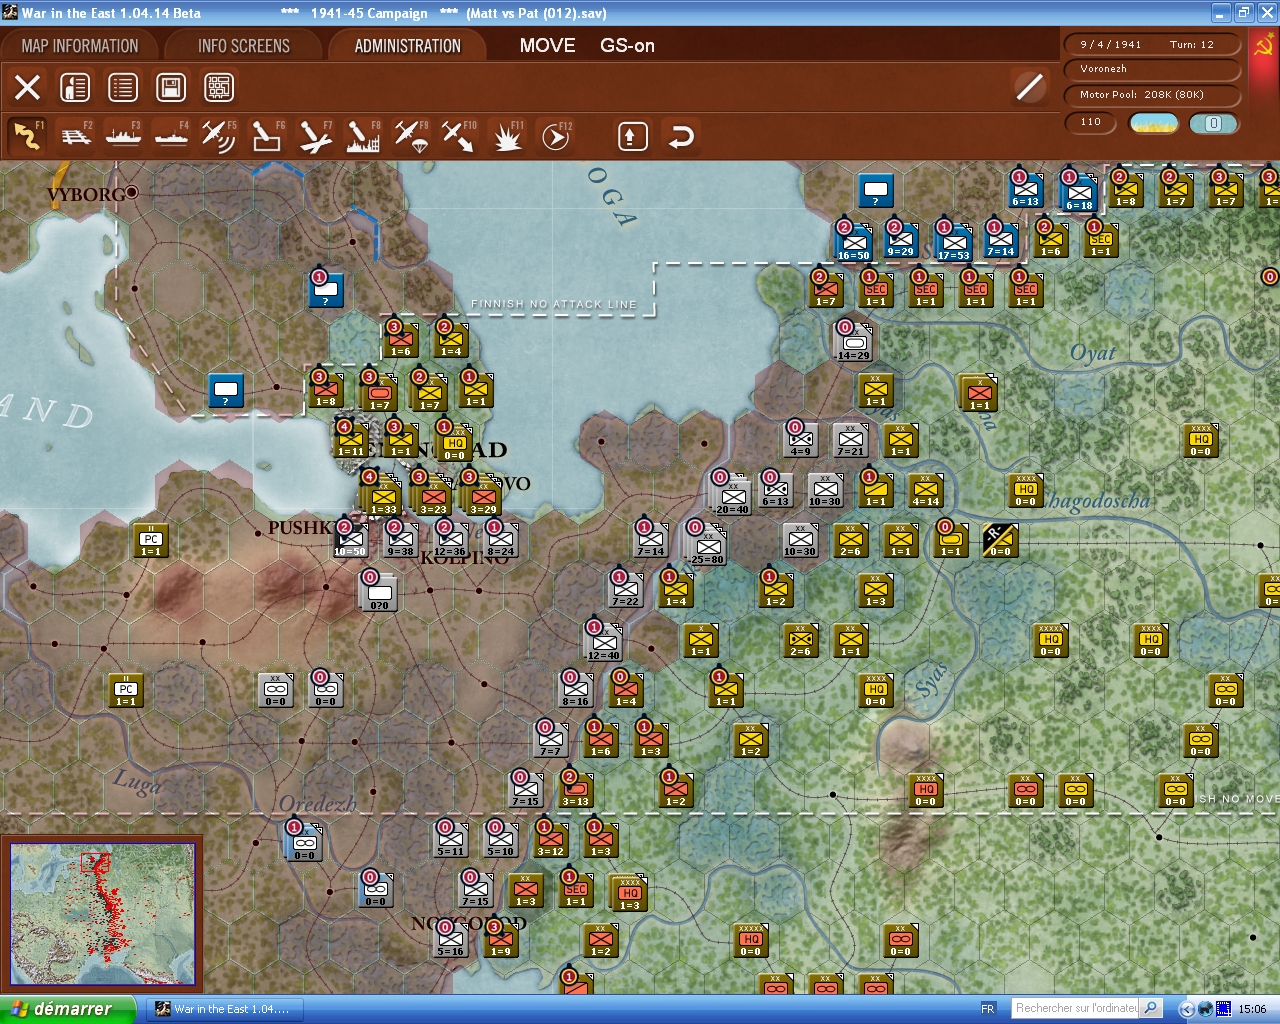Click the blue 0 indicator in the info panel

pyautogui.click(x=1213, y=123)
